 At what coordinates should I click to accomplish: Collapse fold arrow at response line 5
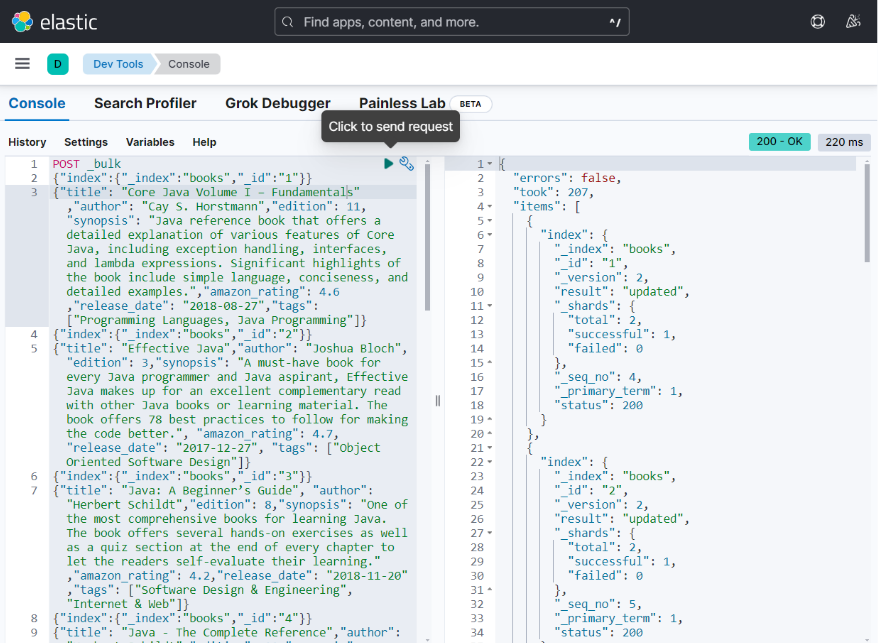(x=490, y=221)
